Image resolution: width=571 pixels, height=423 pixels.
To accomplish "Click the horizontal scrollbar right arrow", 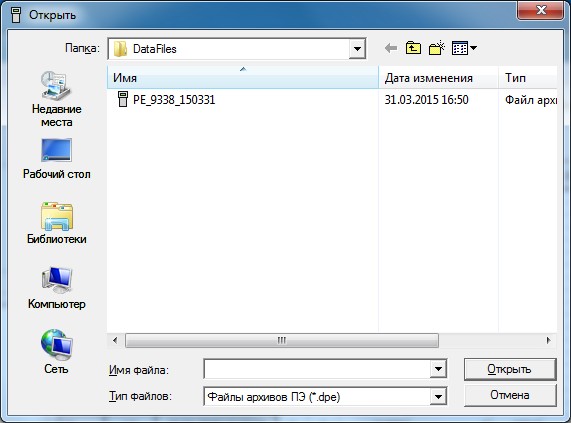I will 548,341.
